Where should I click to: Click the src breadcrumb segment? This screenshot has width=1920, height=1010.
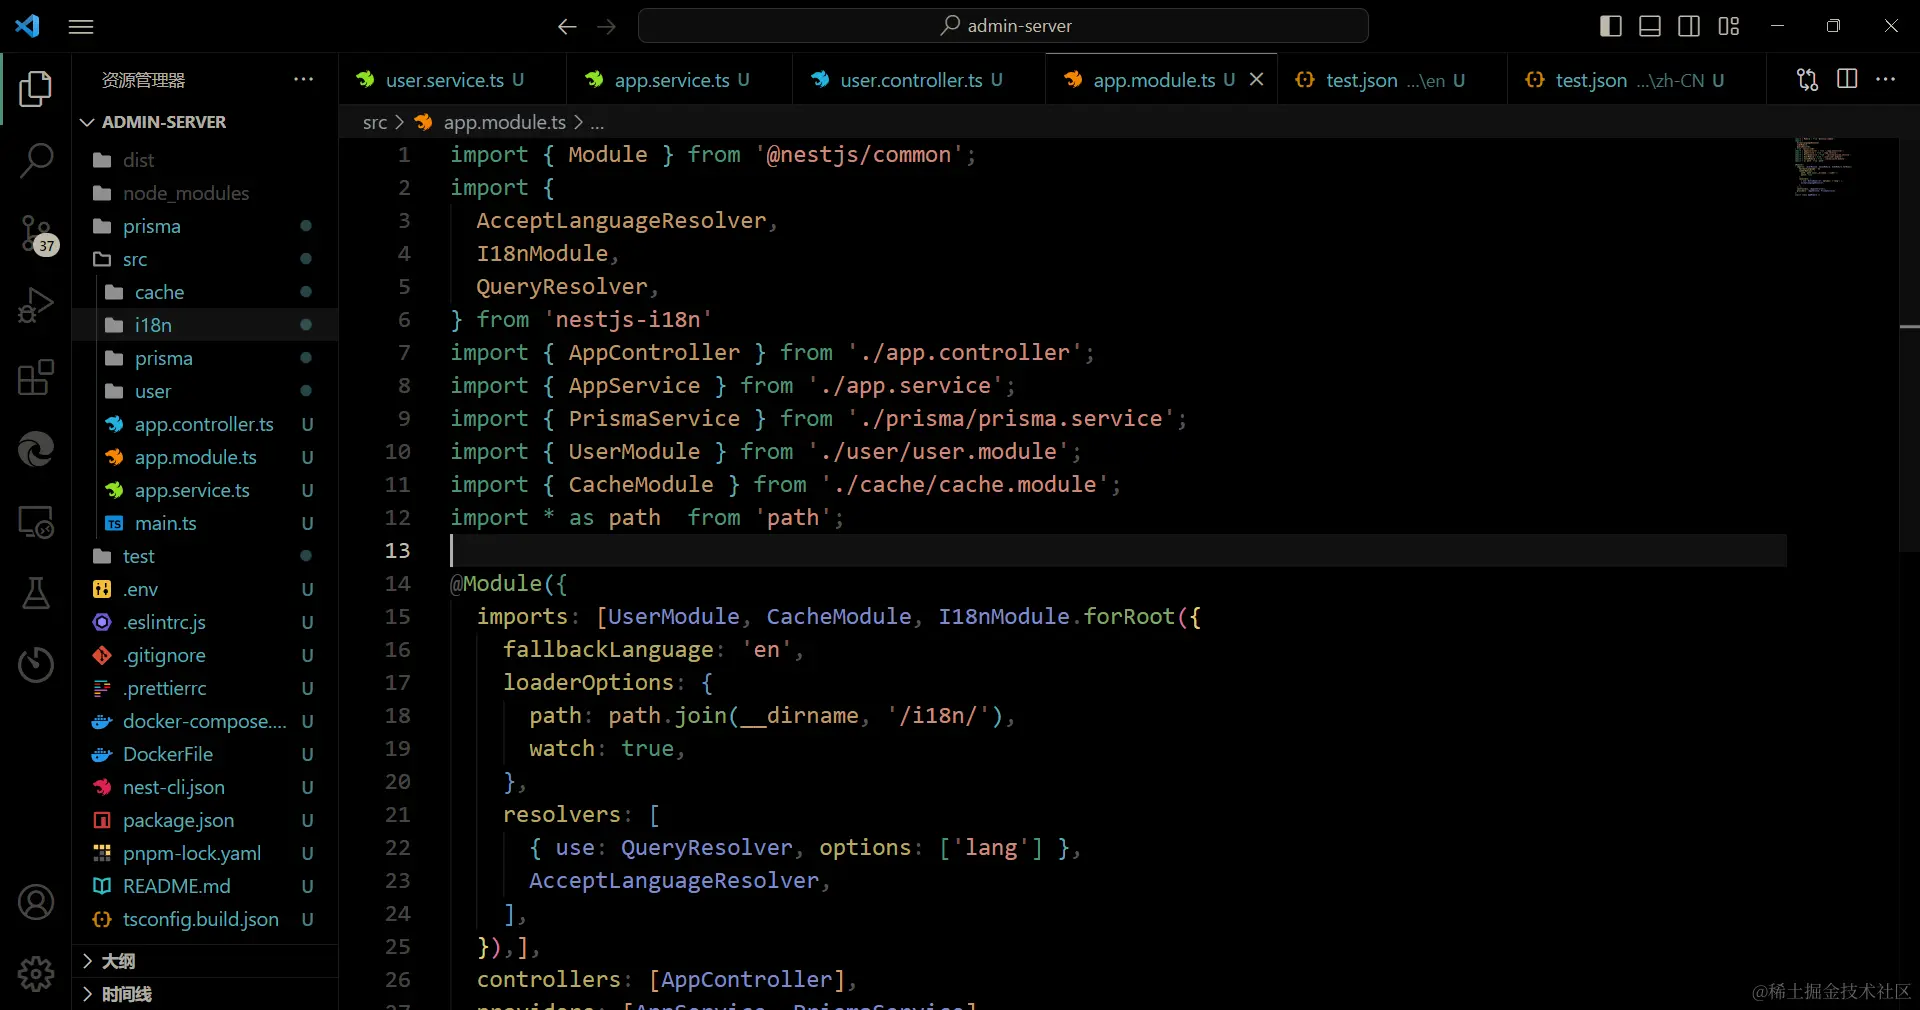tap(375, 122)
